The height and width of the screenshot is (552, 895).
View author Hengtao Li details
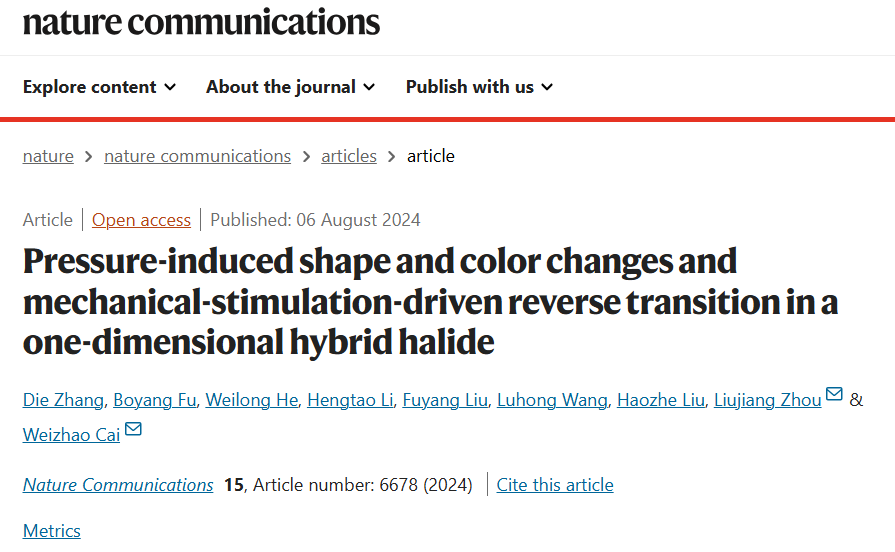click(x=350, y=400)
